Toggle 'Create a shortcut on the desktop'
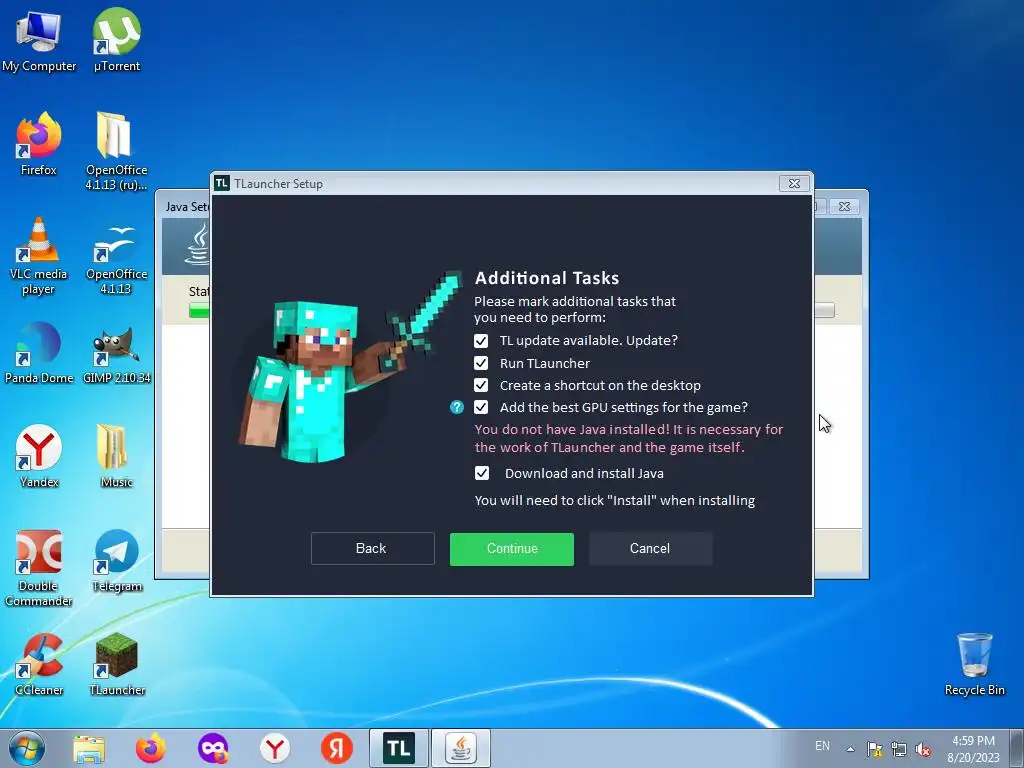Screen dimensions: 1024x768 point(481,385)
